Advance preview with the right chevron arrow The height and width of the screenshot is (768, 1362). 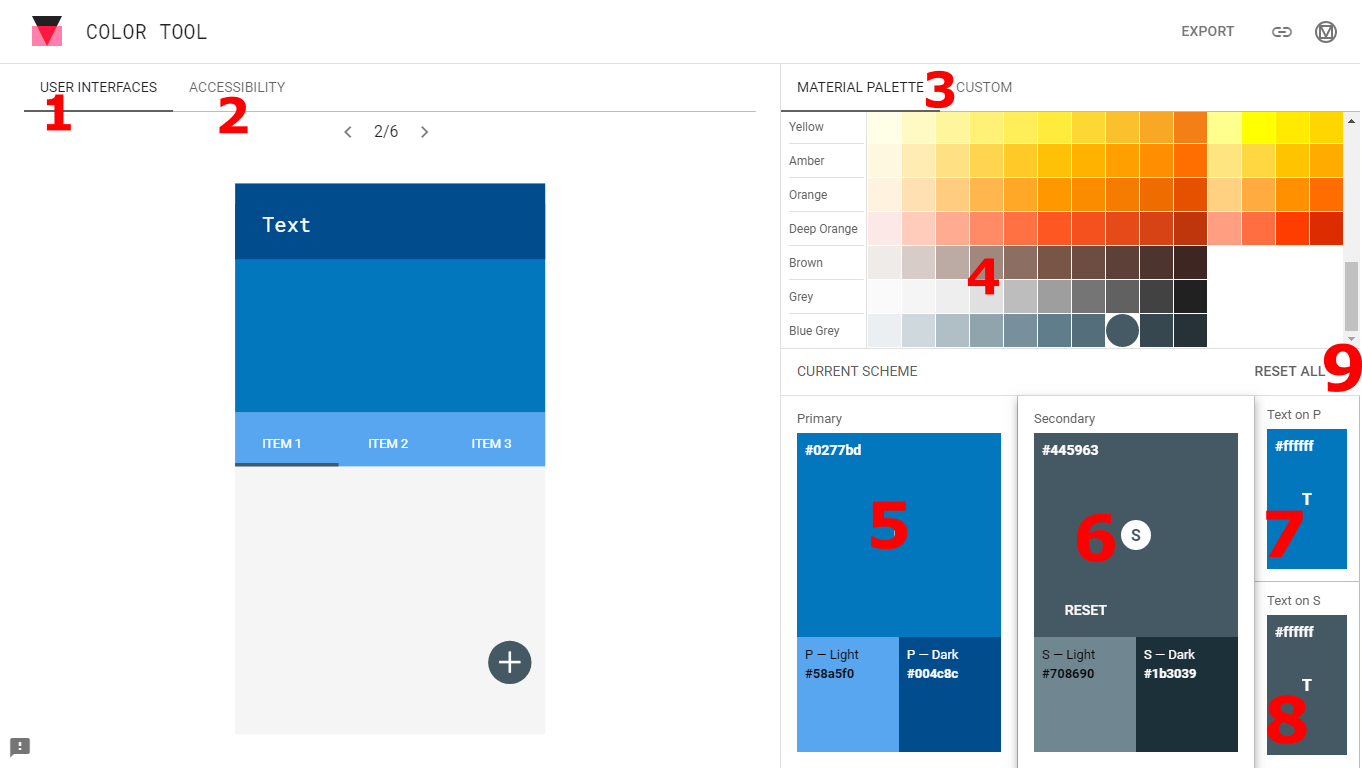click(424, 131)
